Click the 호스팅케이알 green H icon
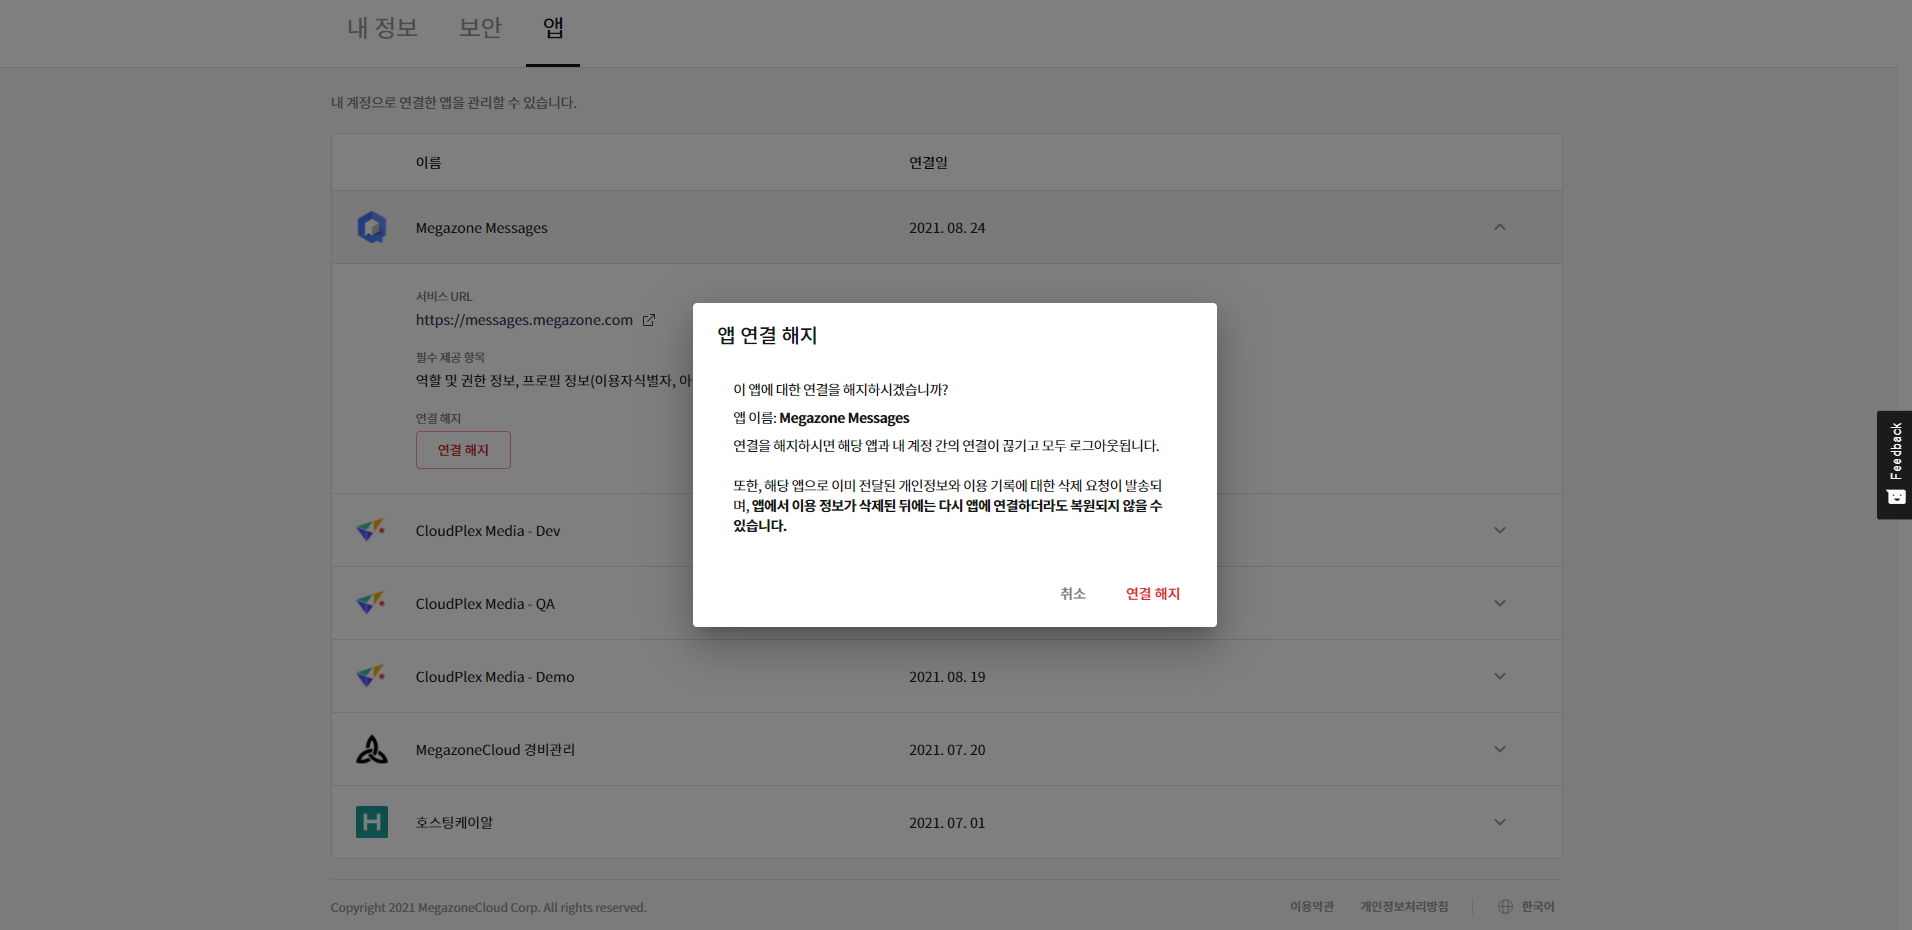Image resolution: width=1912 pixels, height=930 pixels. (372, 822)
